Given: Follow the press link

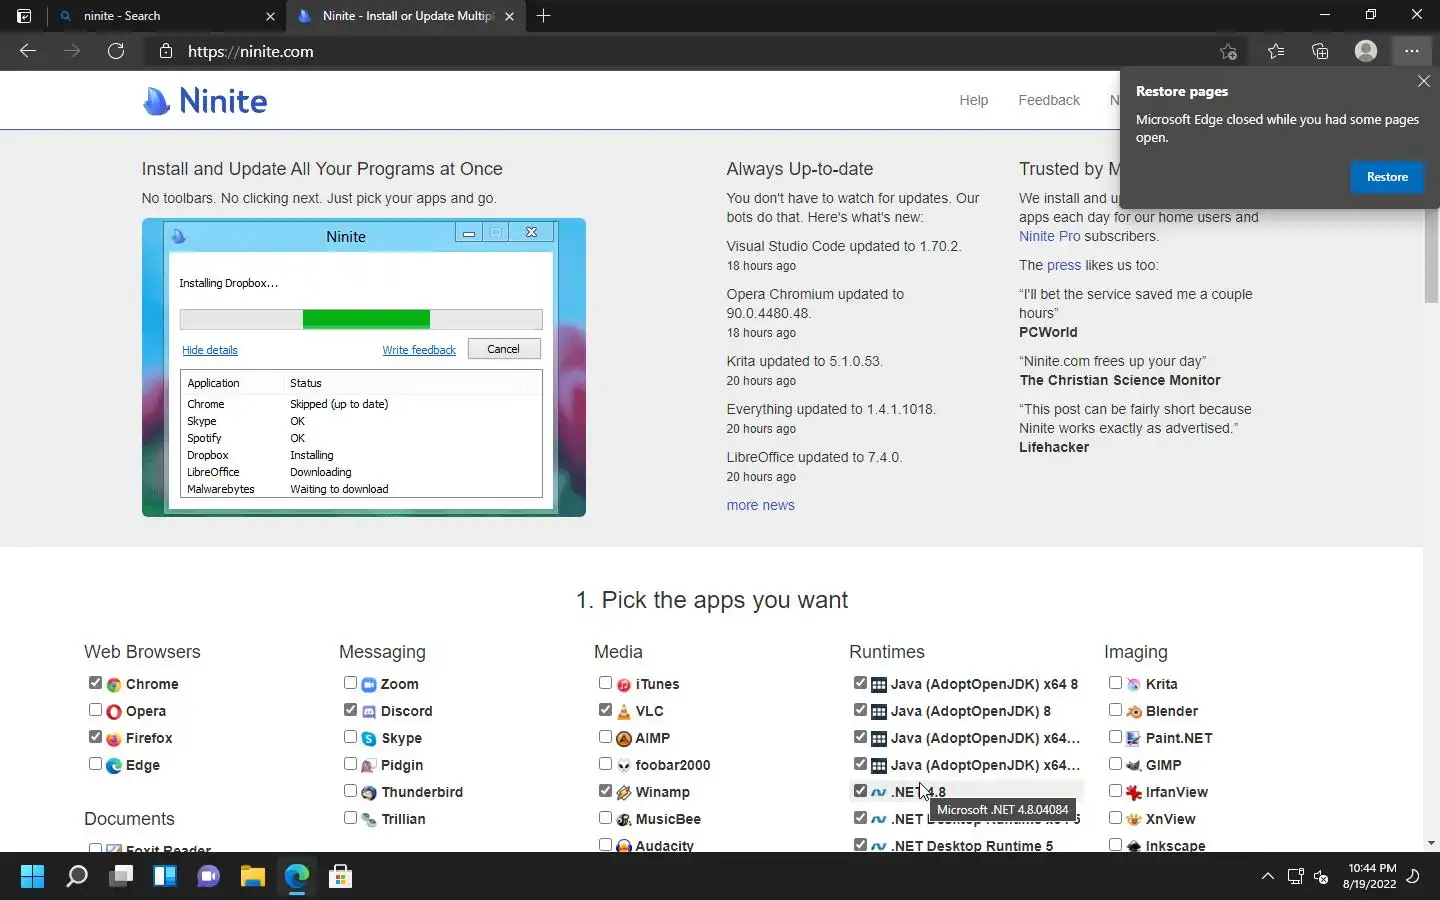Looking at the screenshot, I should point(1064,265).
